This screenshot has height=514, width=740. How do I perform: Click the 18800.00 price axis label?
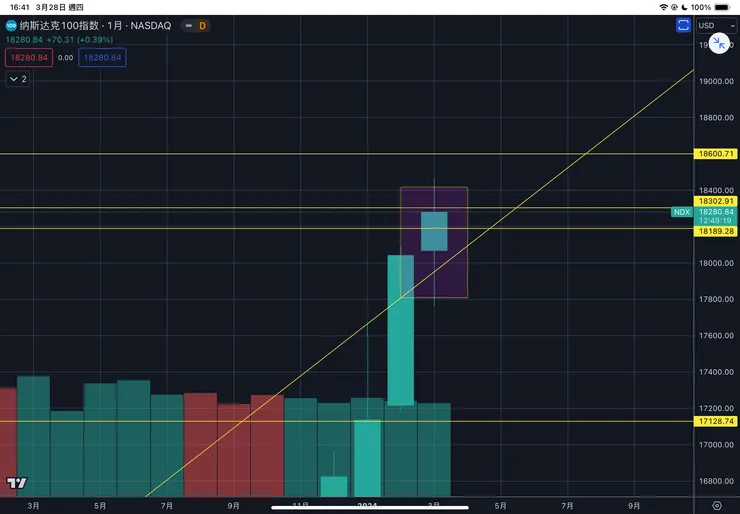(716, 118)
